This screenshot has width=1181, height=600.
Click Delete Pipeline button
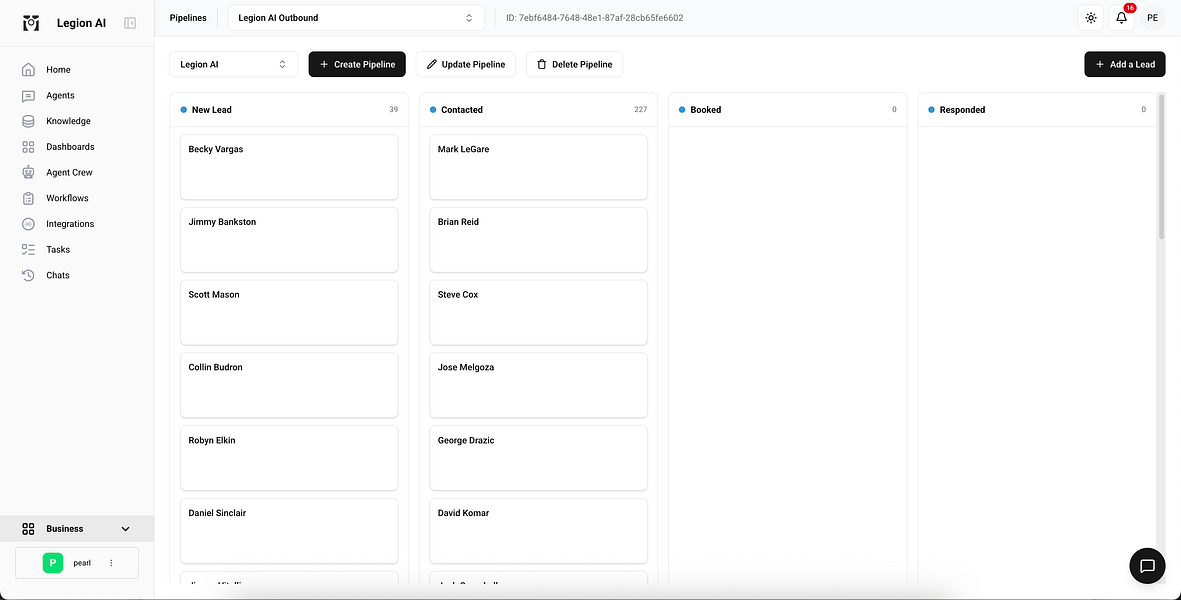[x=574, y=64]
